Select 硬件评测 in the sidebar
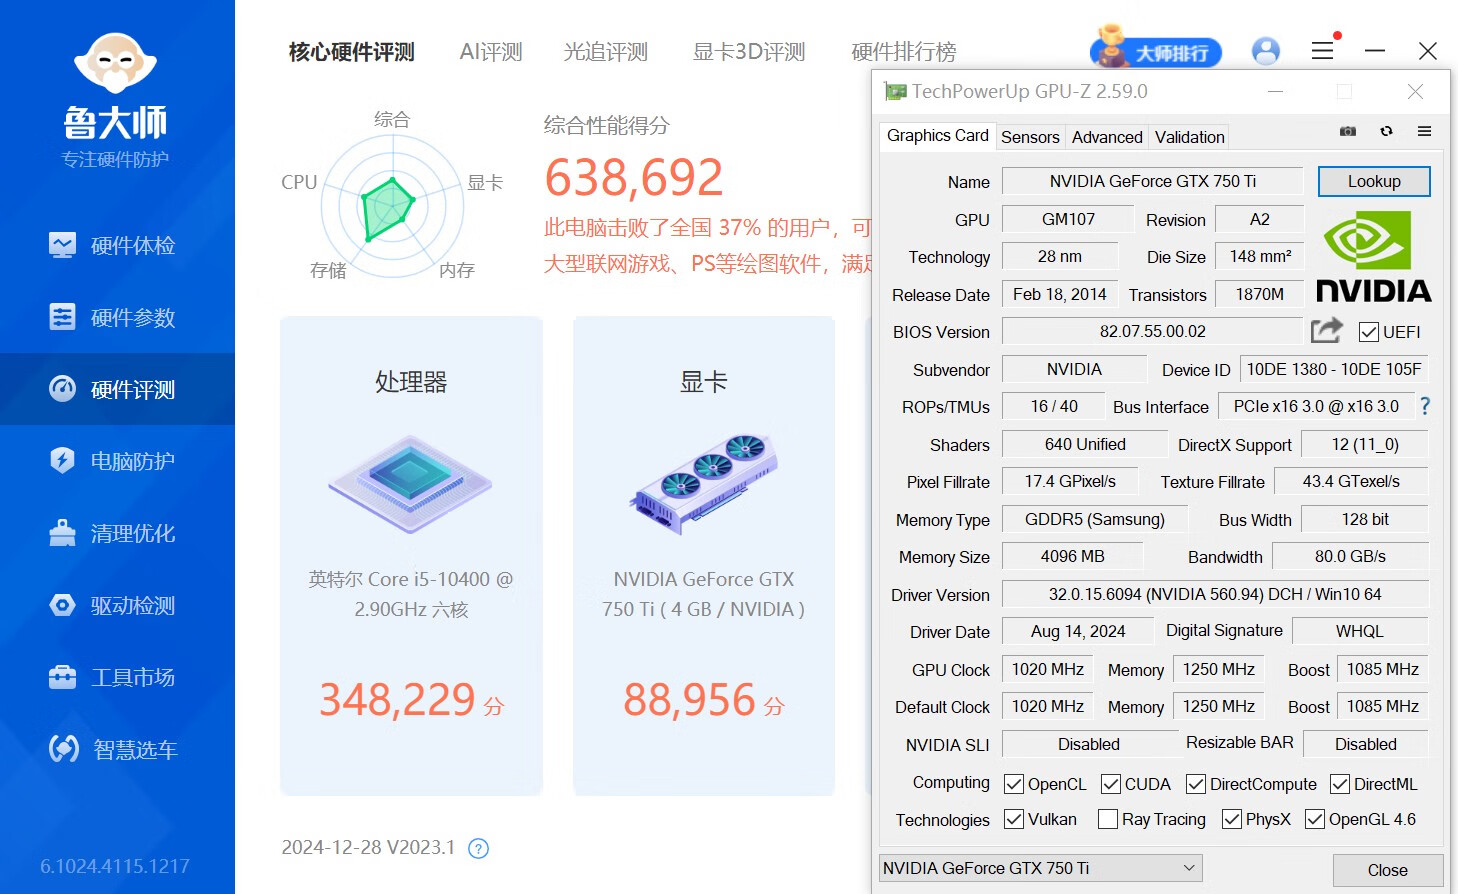This screenshot has width=1458, height=894. [x=117, y=389]
